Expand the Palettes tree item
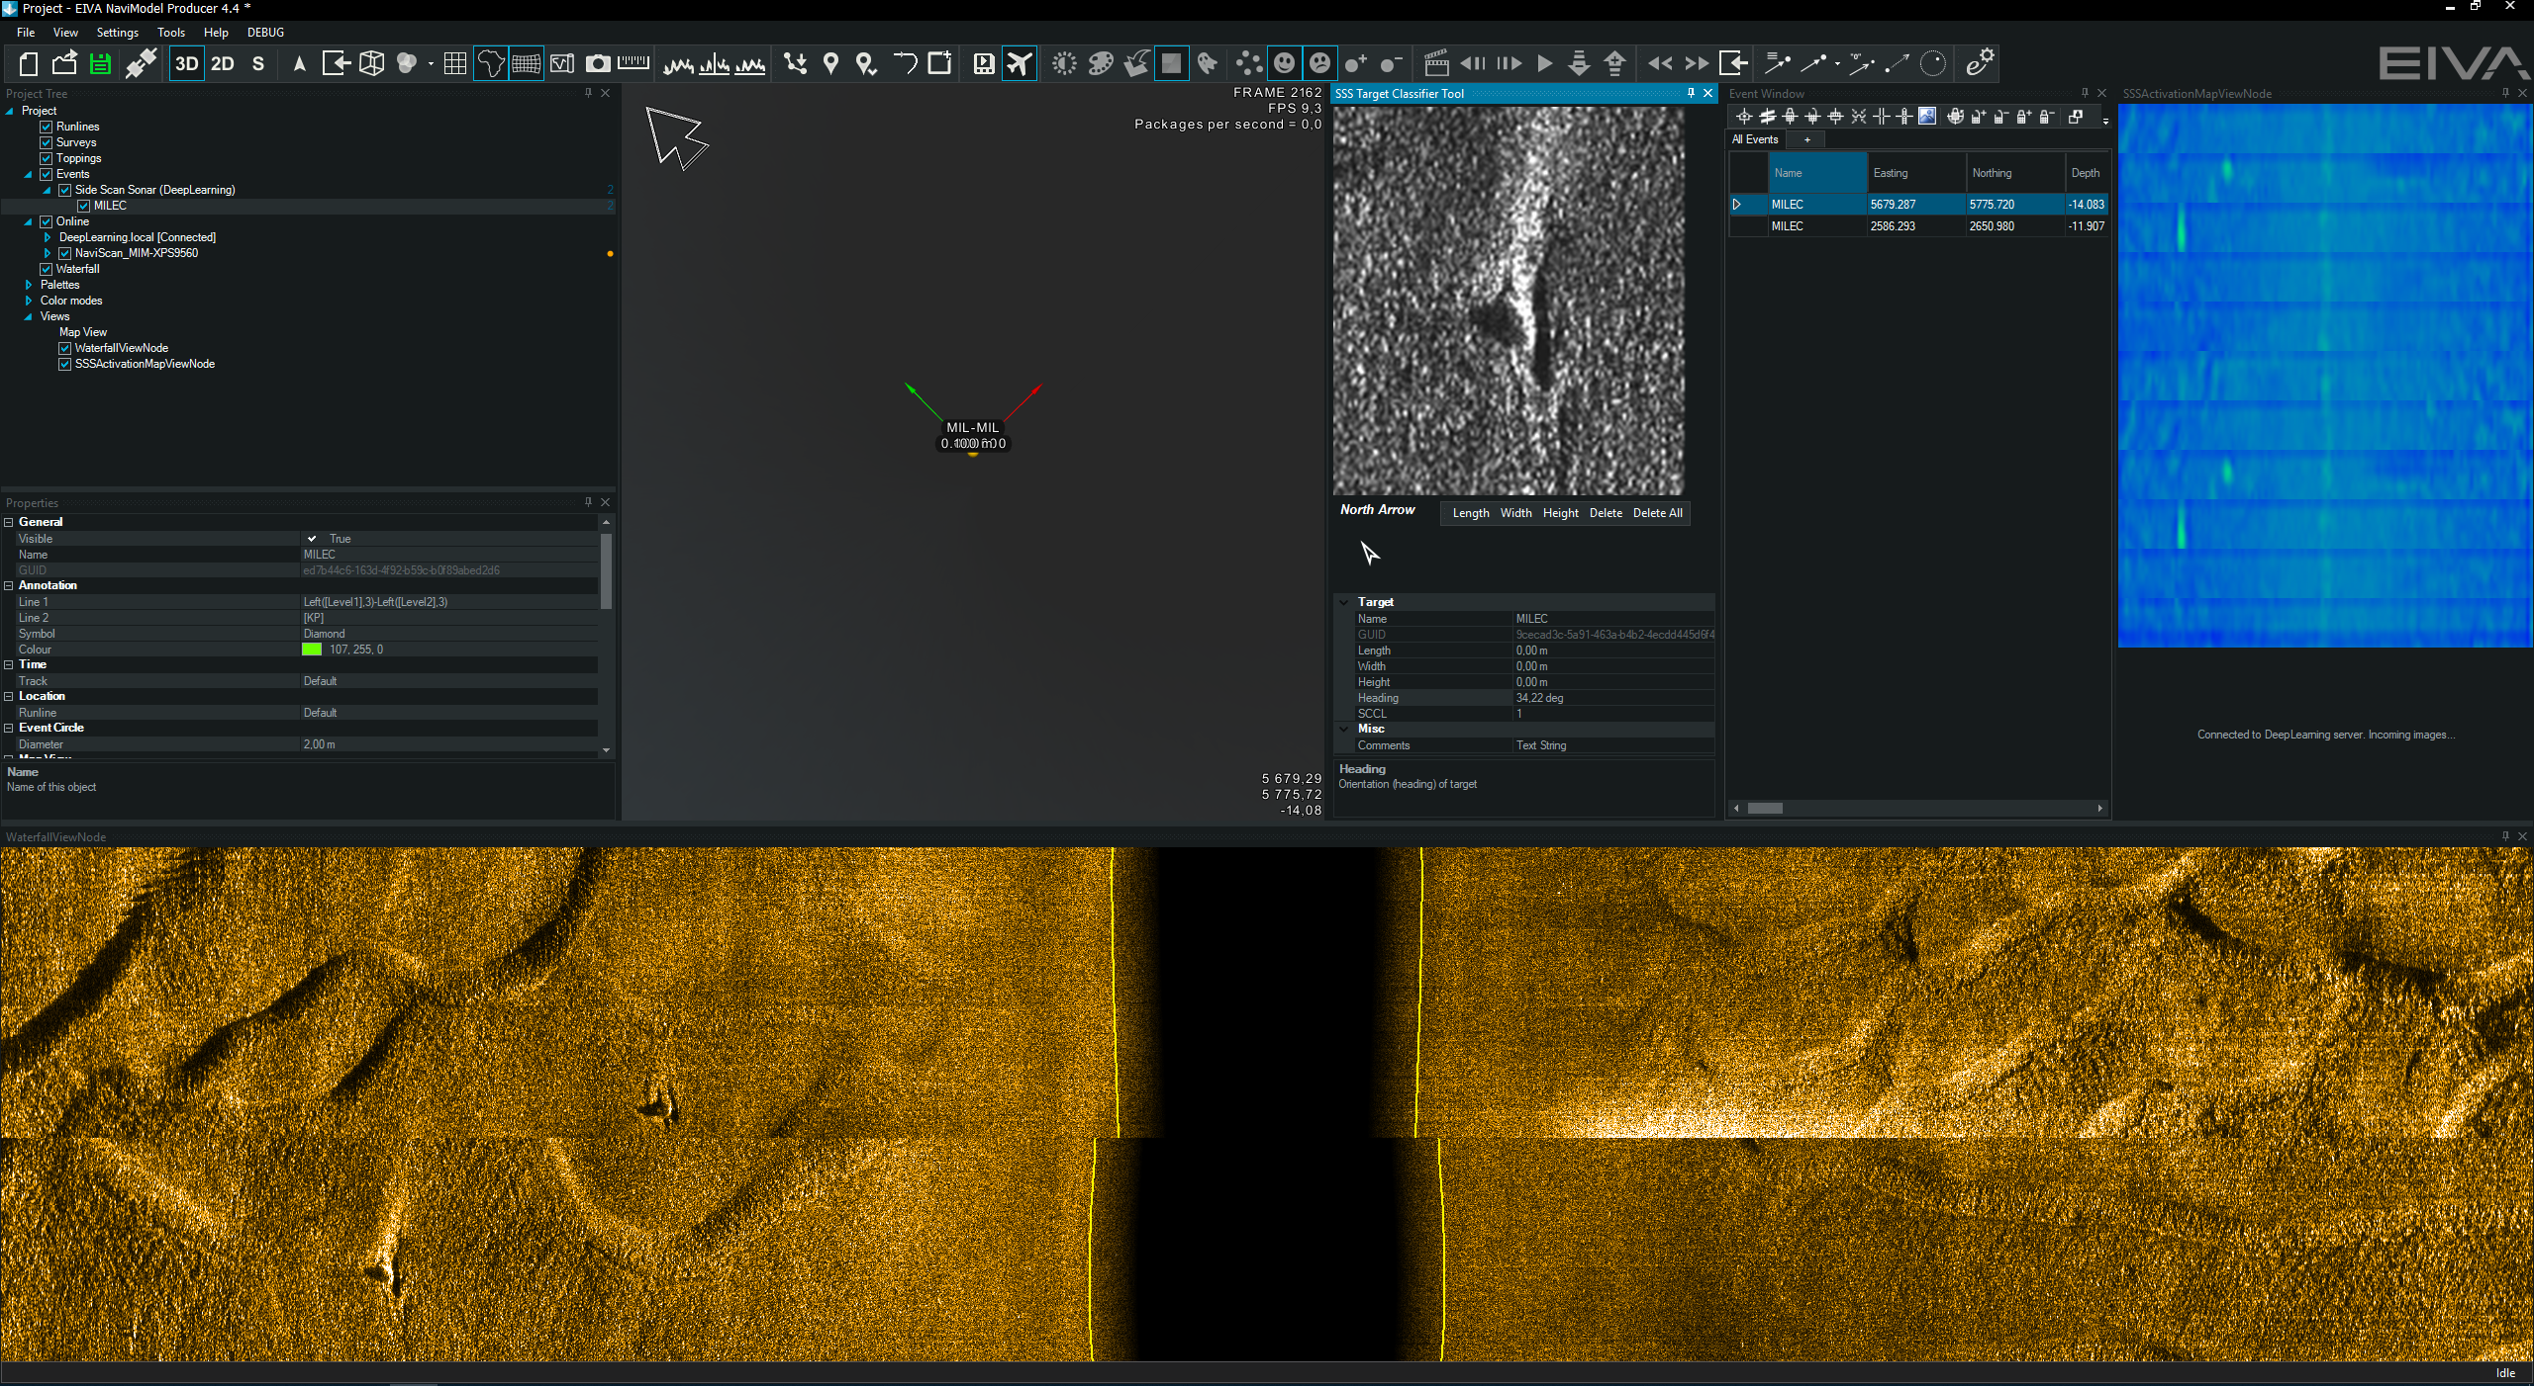 28,284
